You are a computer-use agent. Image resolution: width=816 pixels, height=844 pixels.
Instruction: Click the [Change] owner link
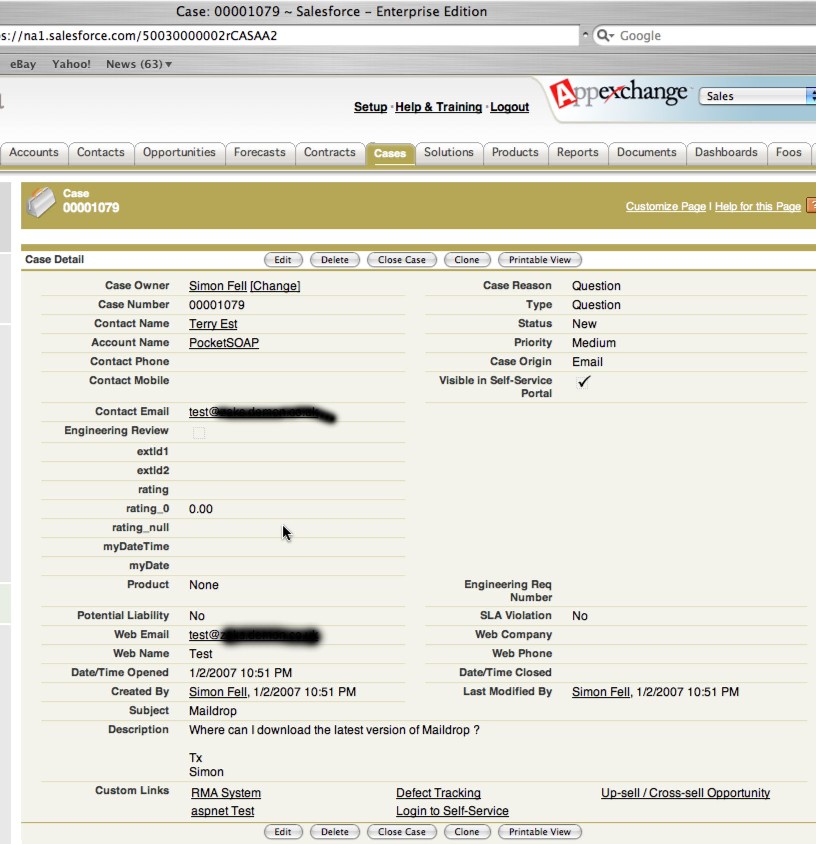click(x=275, y=286)
